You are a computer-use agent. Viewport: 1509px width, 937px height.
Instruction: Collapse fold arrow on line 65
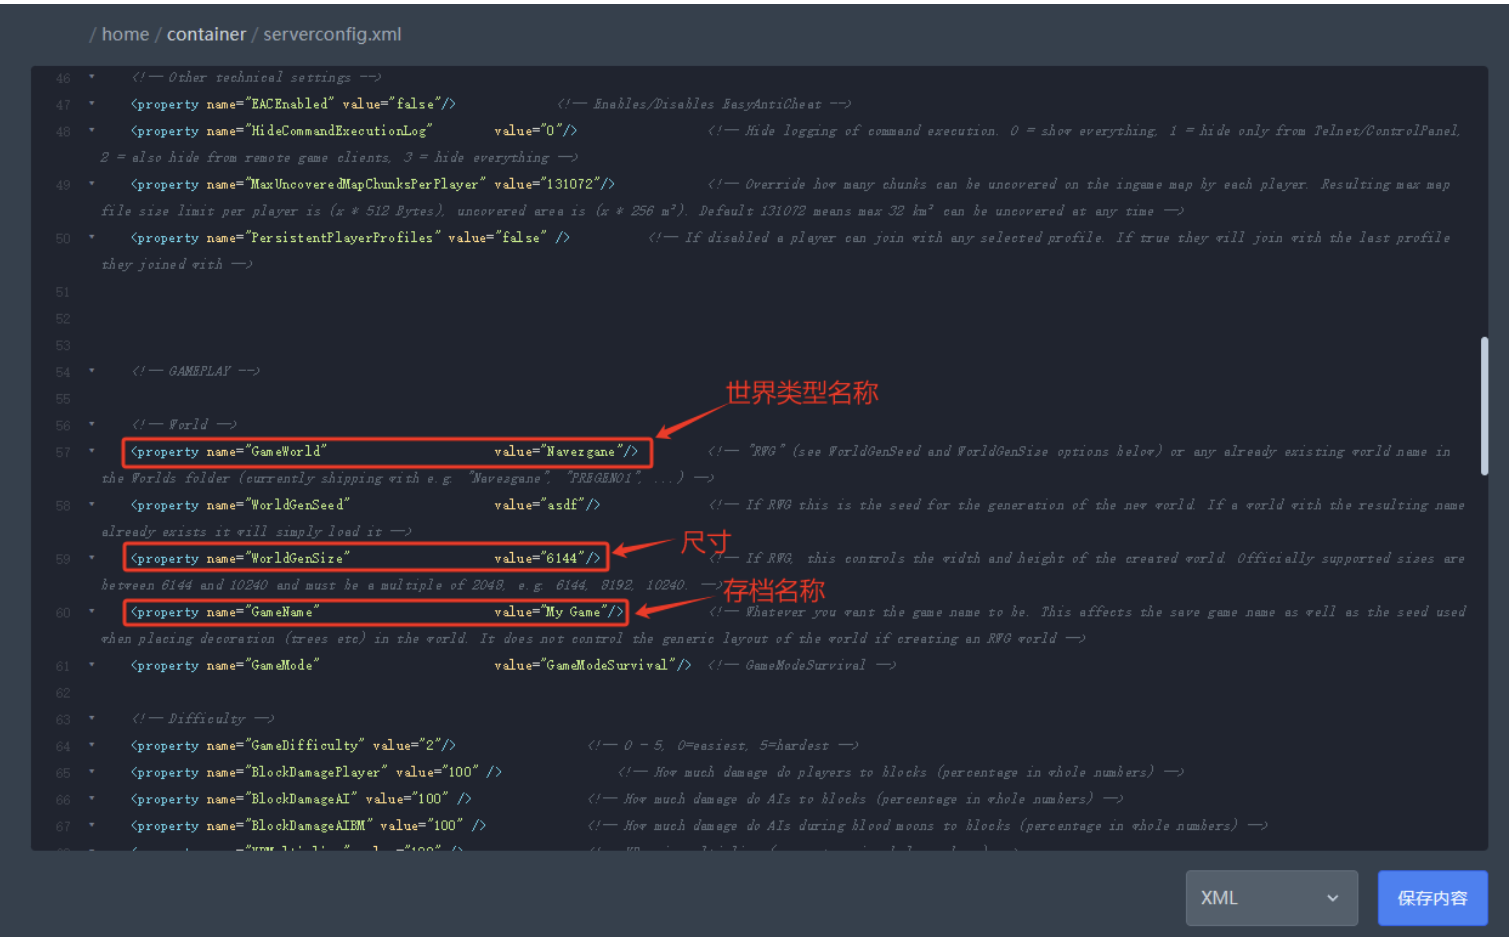[x=91, y=772]
